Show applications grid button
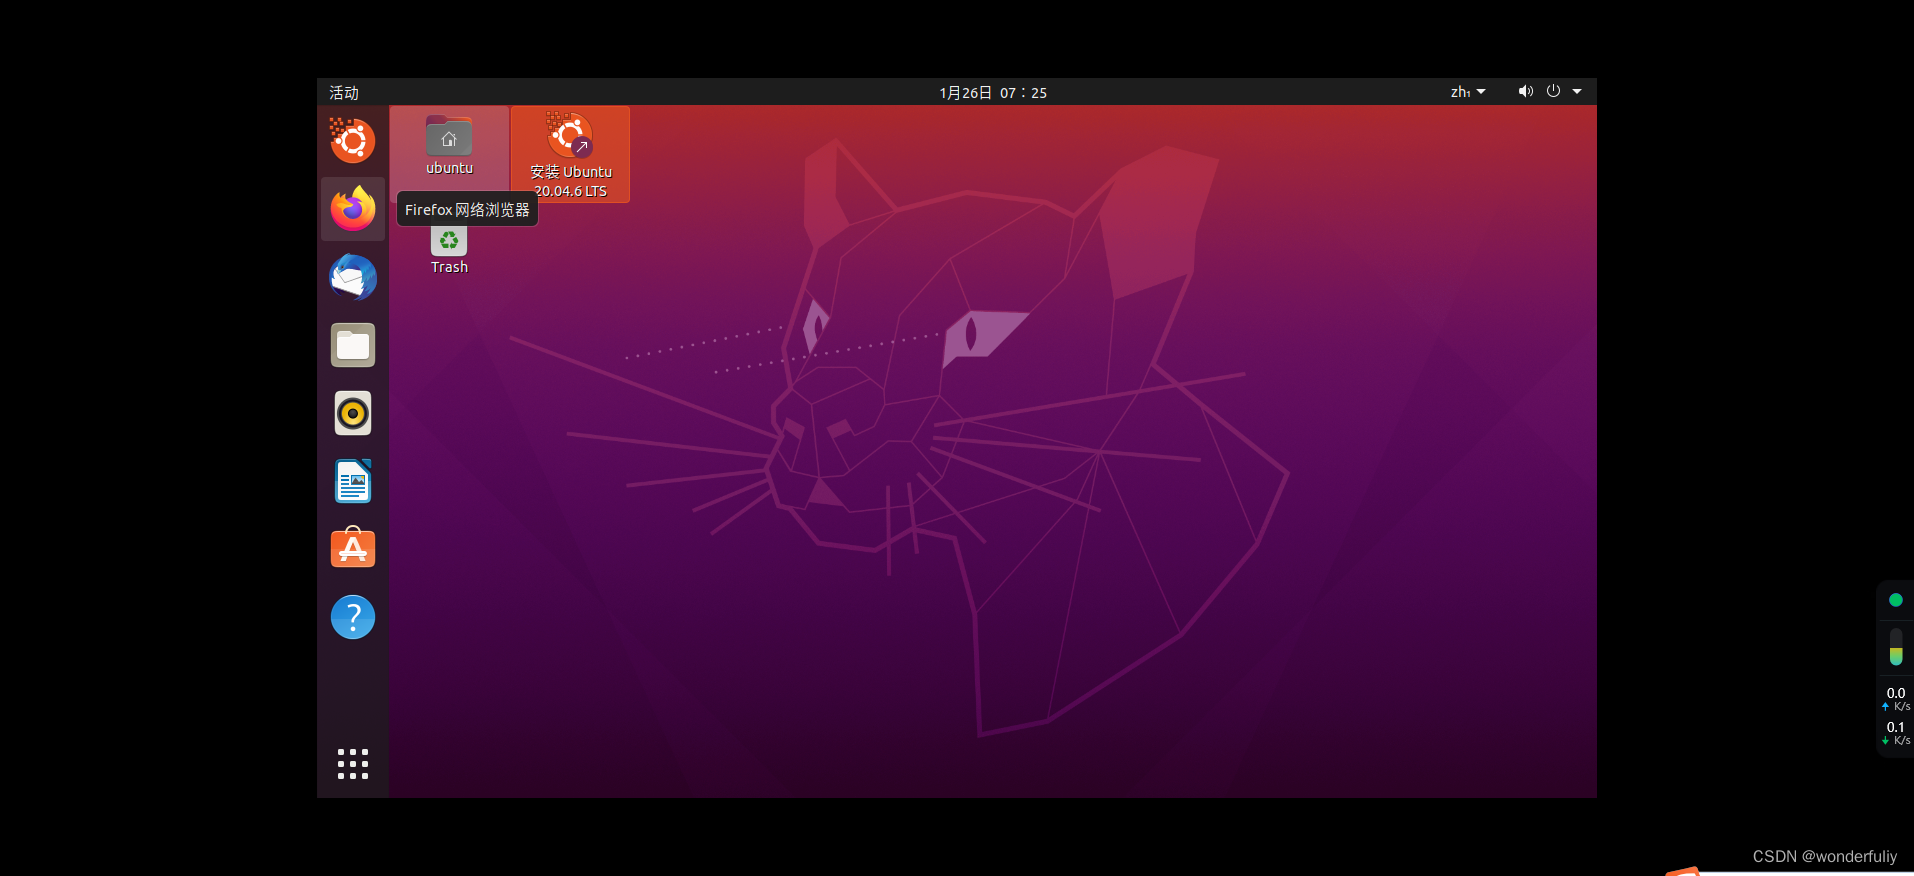This screenshot has height=876, width=1914. click(x=352, y=763)
